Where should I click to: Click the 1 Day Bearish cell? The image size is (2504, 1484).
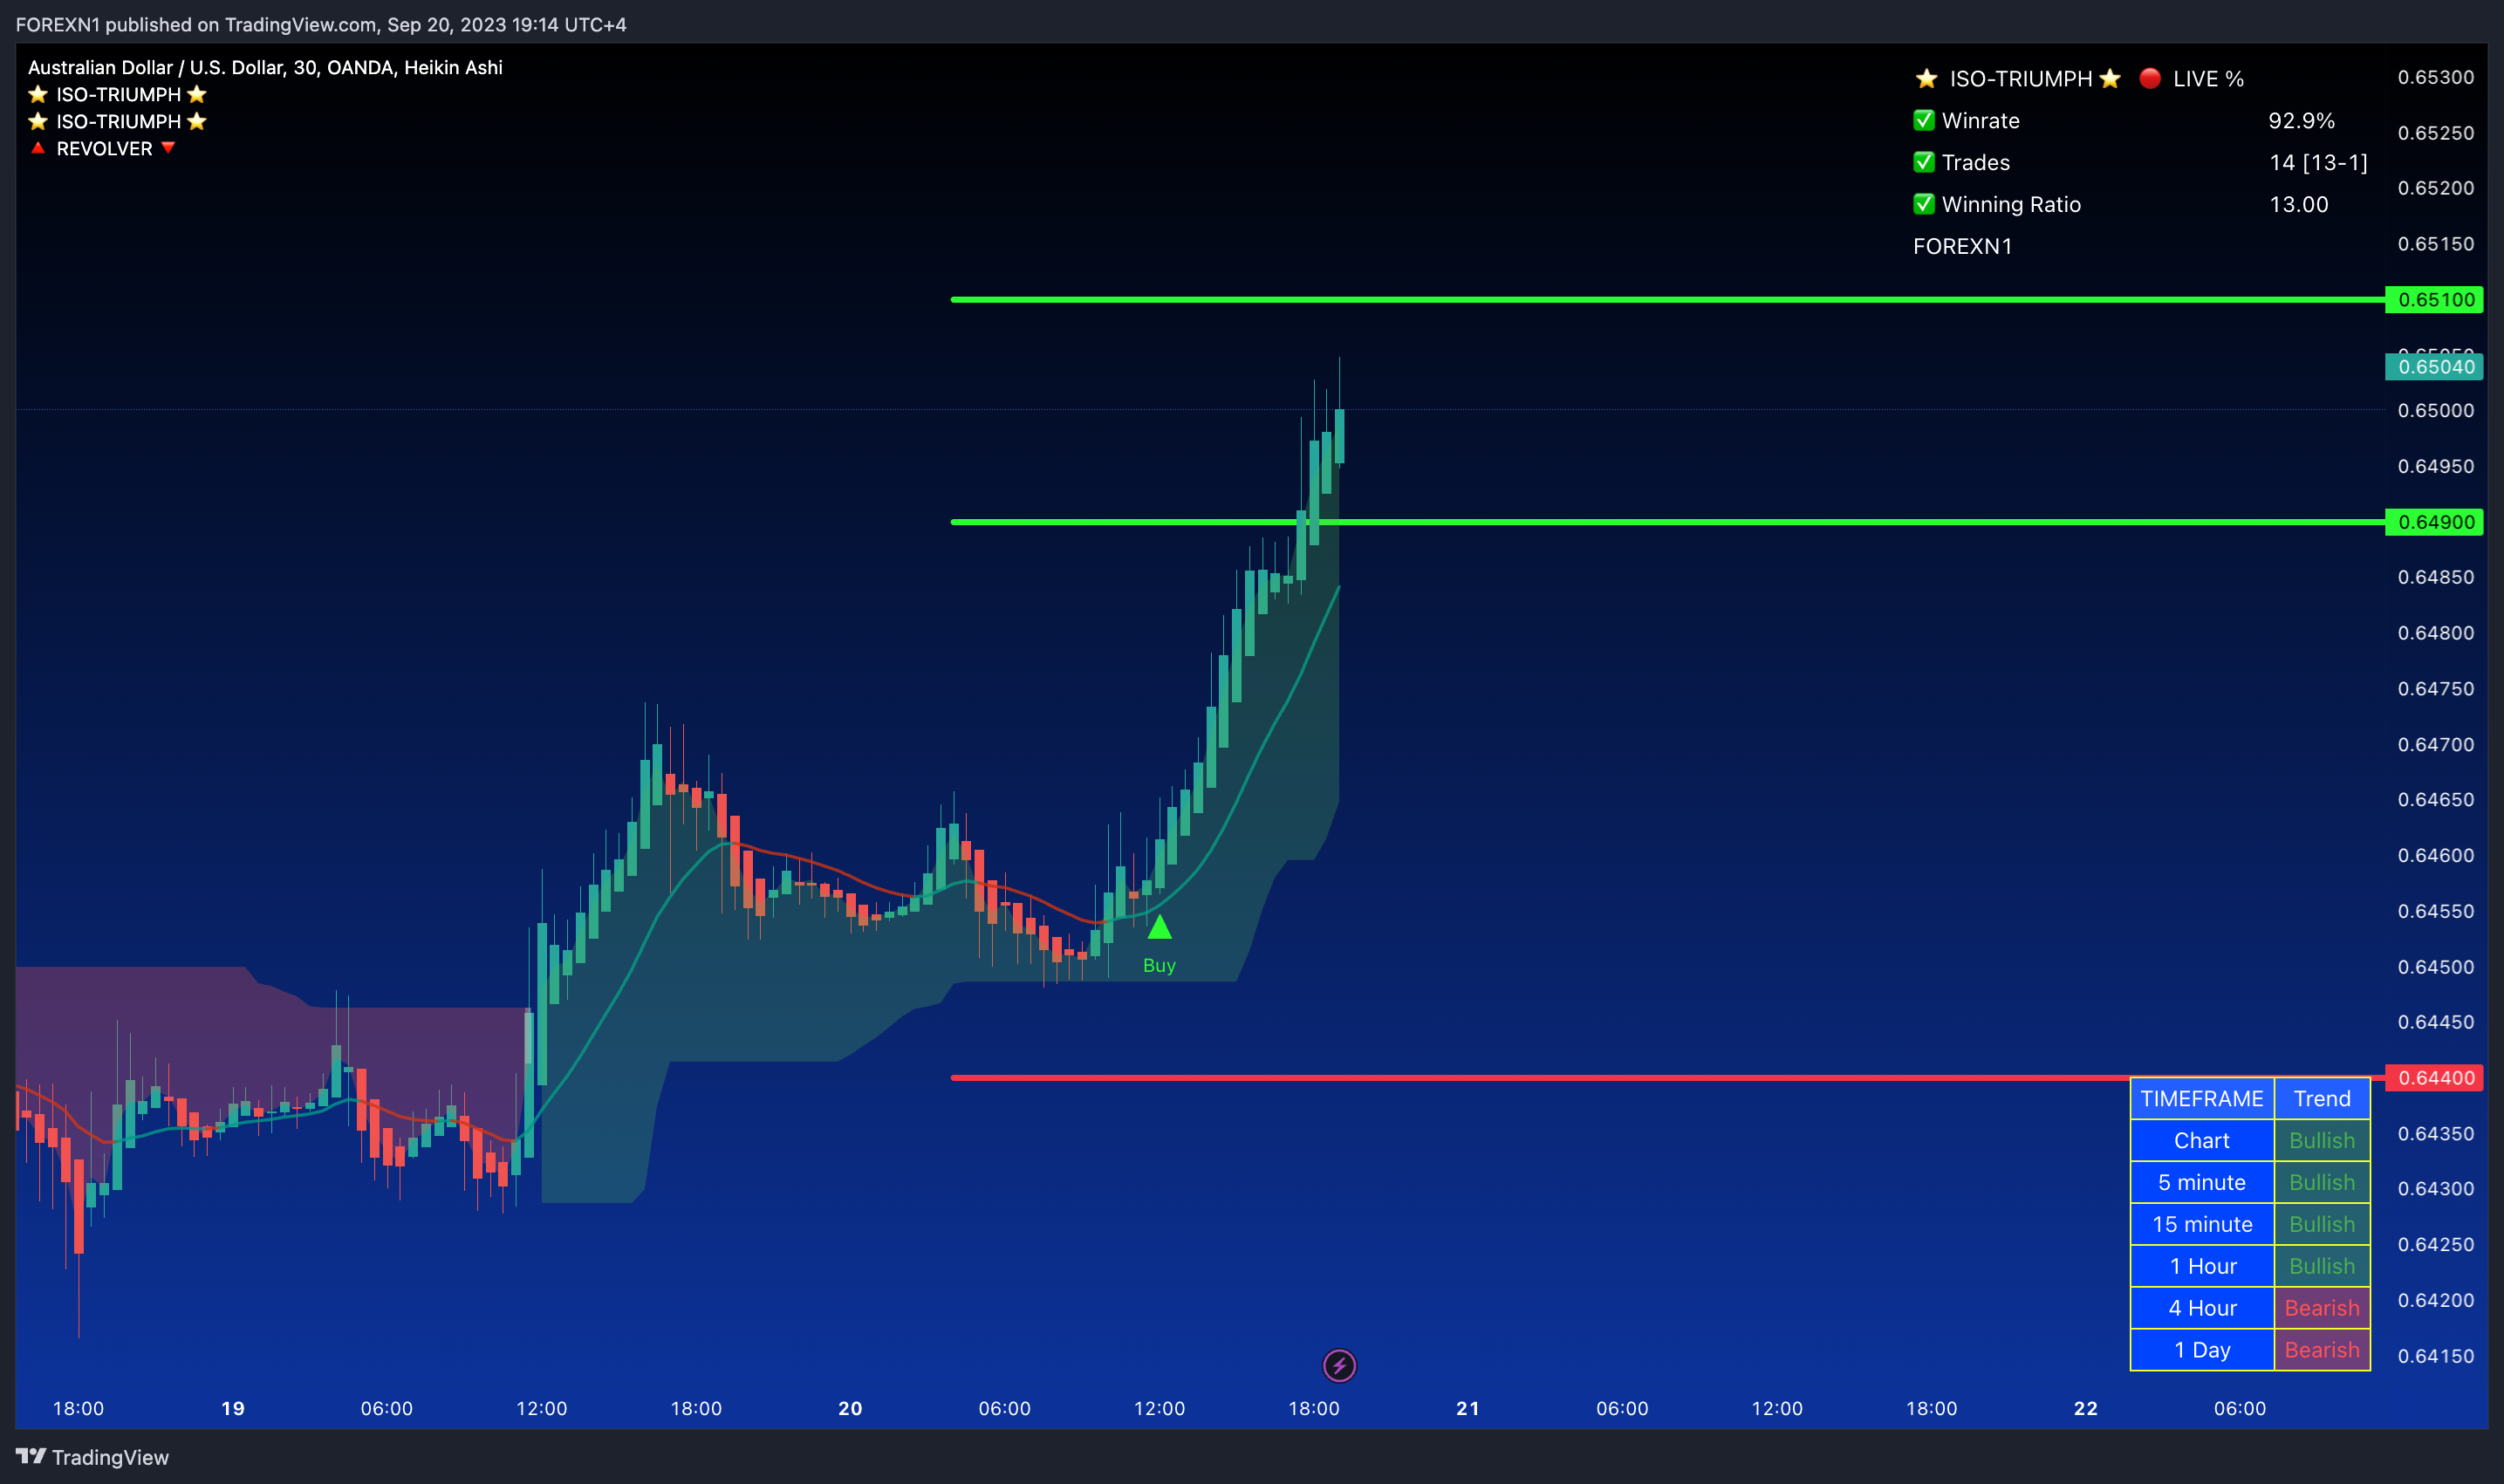coord(2322,1350)
